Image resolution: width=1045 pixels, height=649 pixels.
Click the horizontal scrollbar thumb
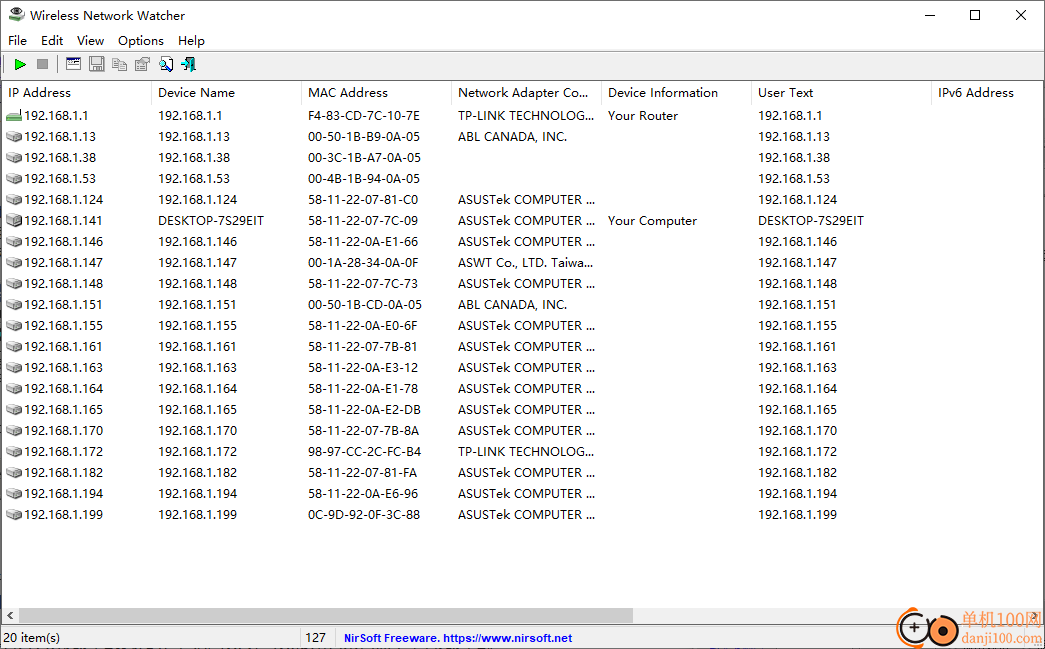pyautogui.click(x=326, y=615)
